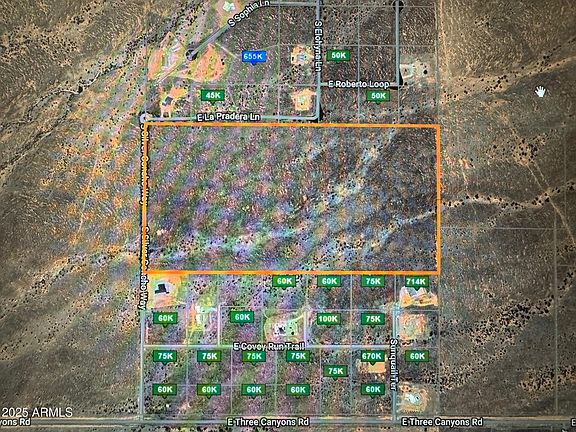Image resolution: width=576 pixels, height=432 pixels.
Task: Open the 45K listing marker
Action: point(213,96)
